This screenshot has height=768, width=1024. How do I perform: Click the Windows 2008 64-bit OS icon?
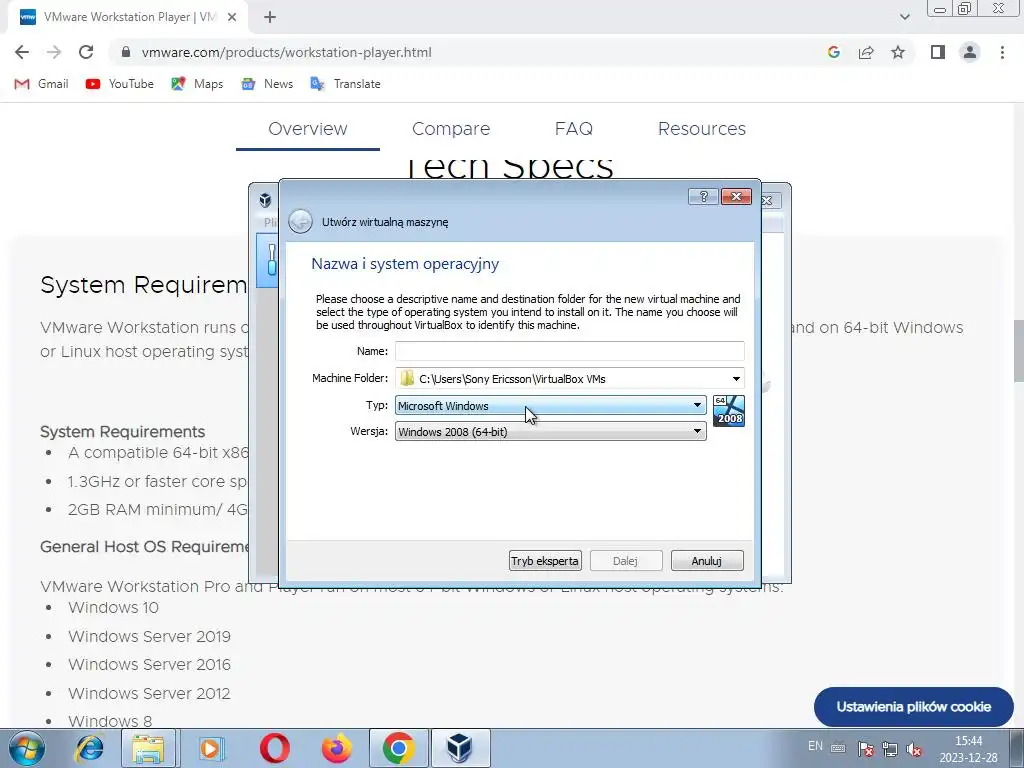pyautogui.click(x=728, y=411)
